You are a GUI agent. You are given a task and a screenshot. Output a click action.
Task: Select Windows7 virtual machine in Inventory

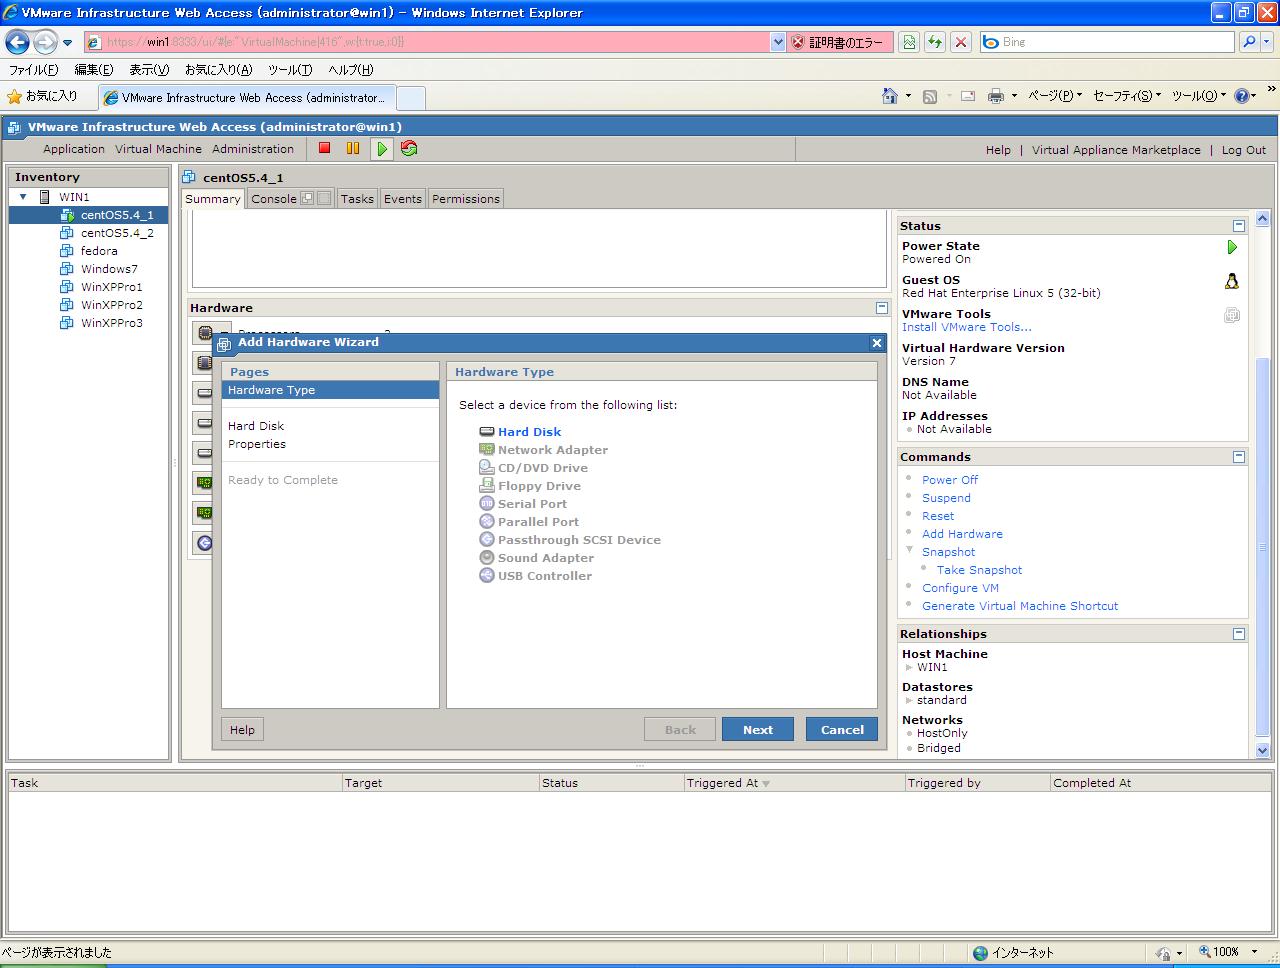coord(109,269)
